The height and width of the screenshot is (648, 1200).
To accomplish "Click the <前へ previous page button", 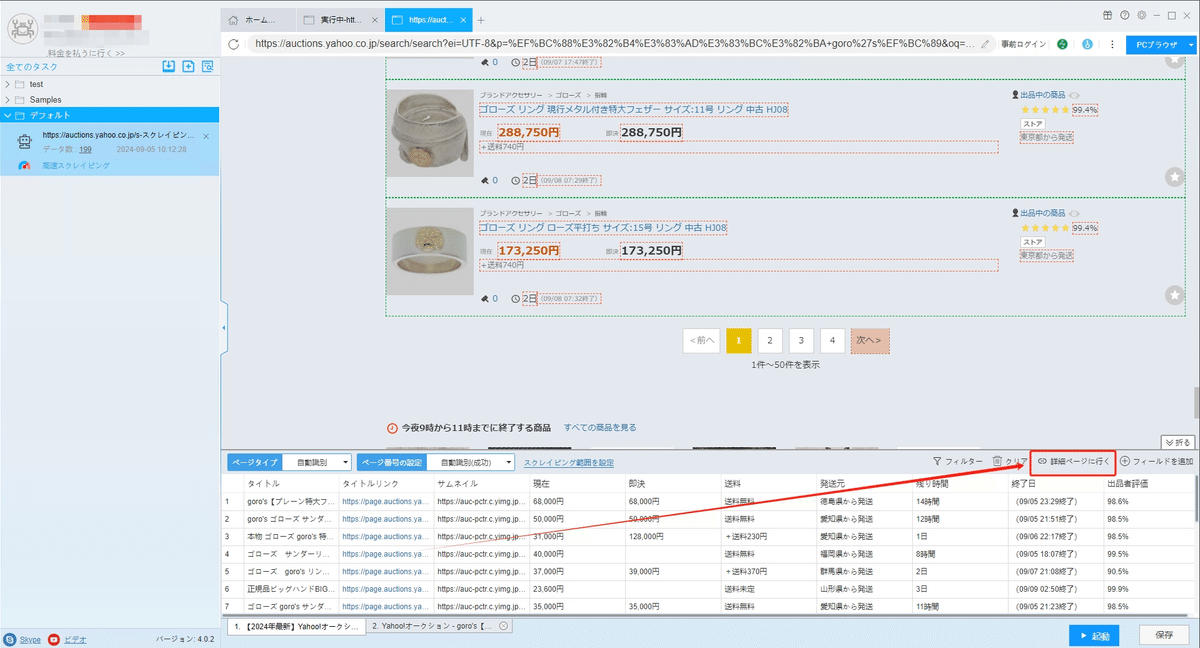I will tap(701, 340).
